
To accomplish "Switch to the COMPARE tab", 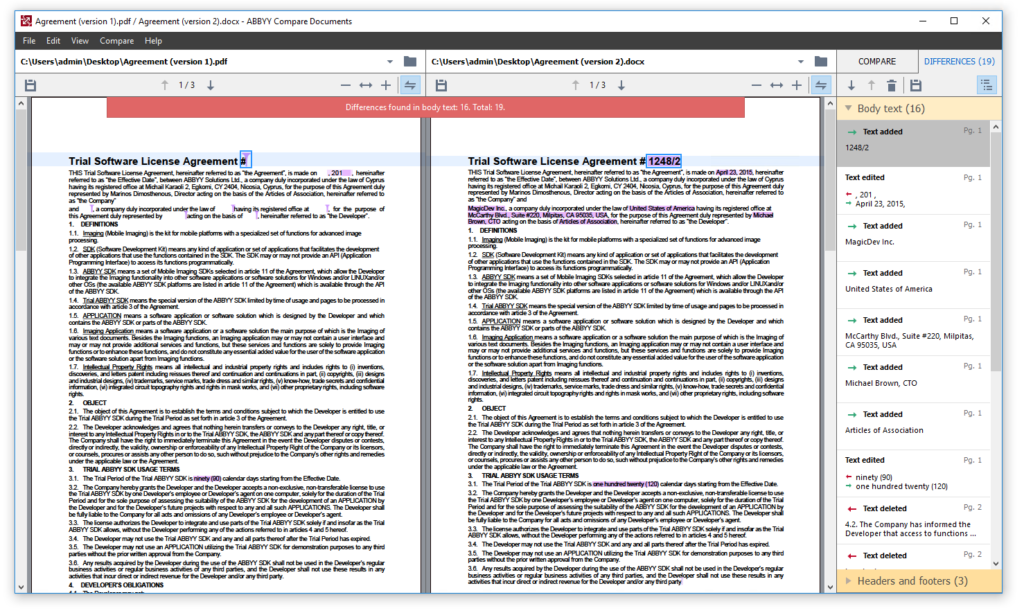I will pos(877,61).
